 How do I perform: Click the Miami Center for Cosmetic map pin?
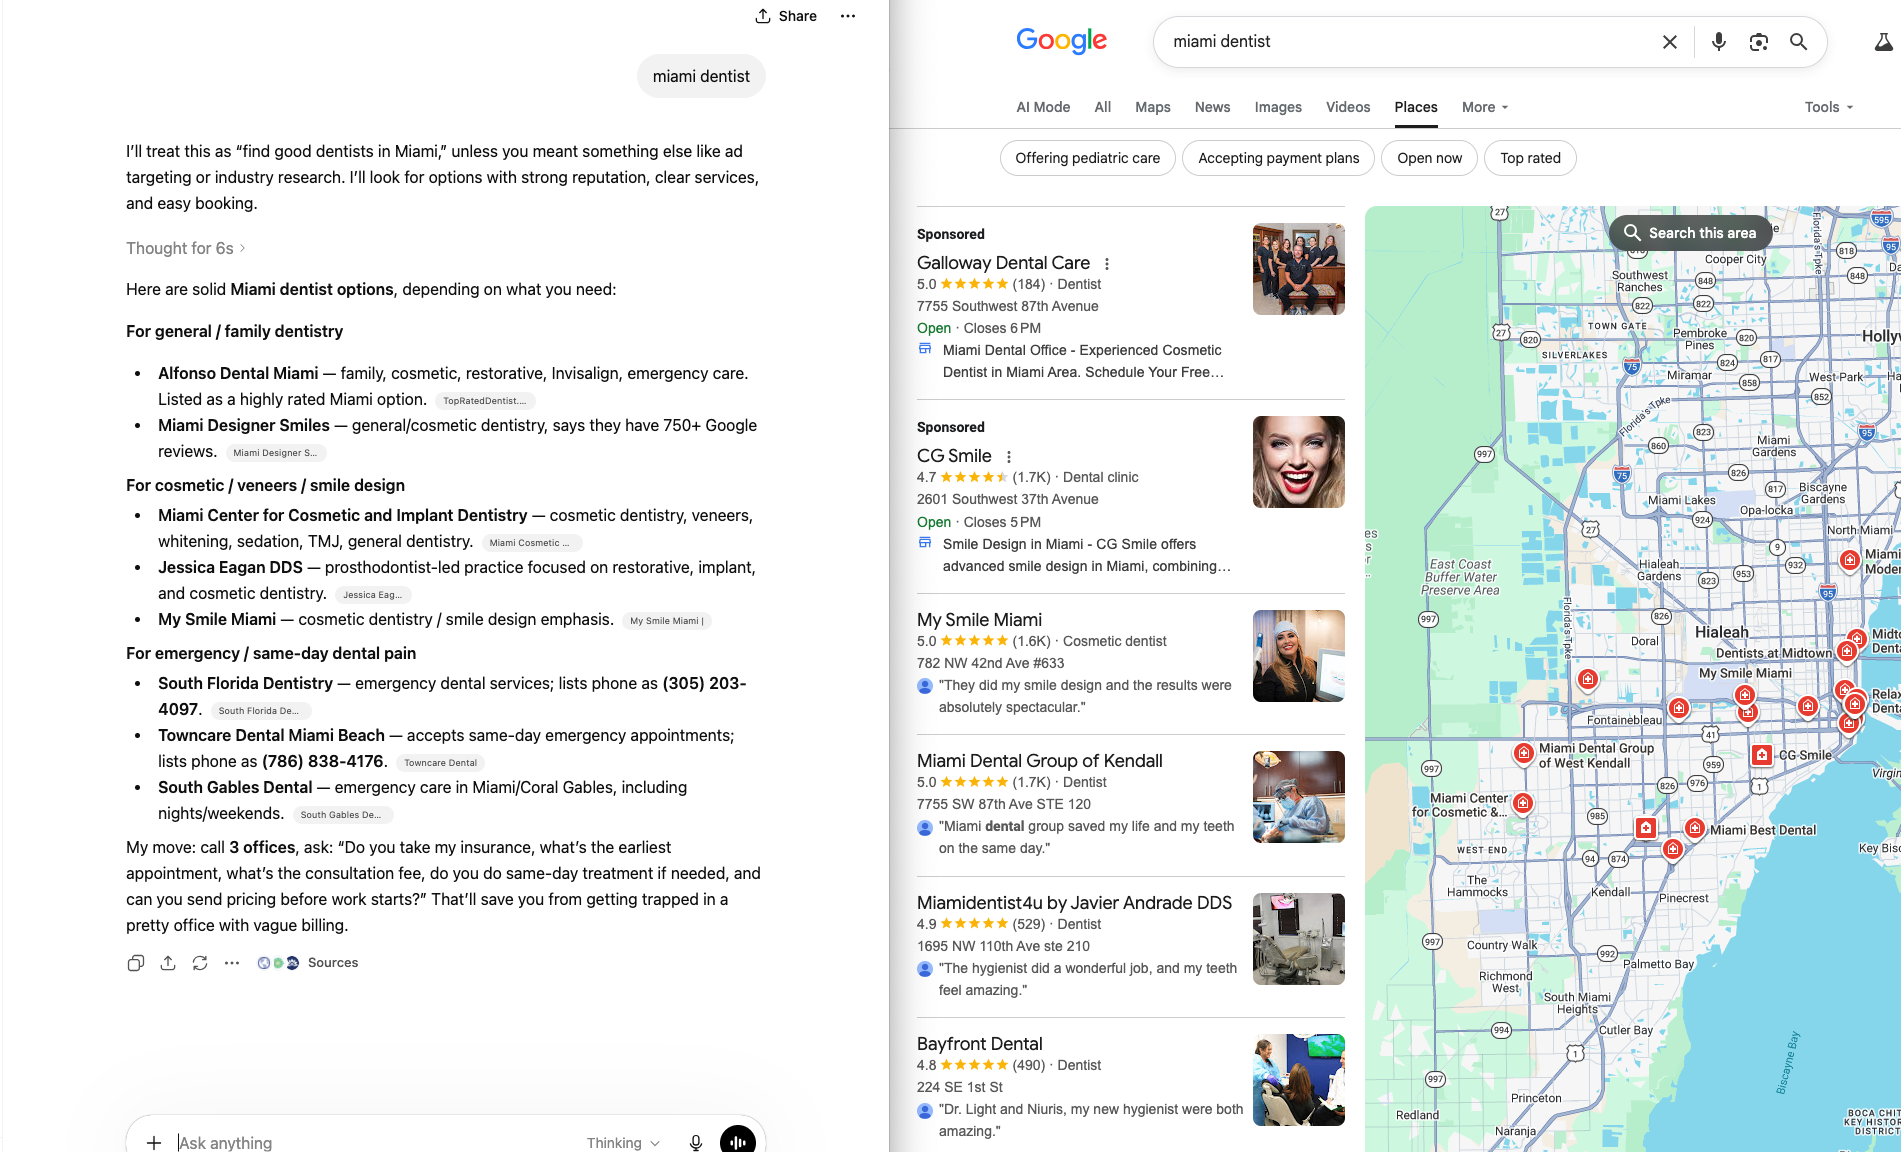1522,802
